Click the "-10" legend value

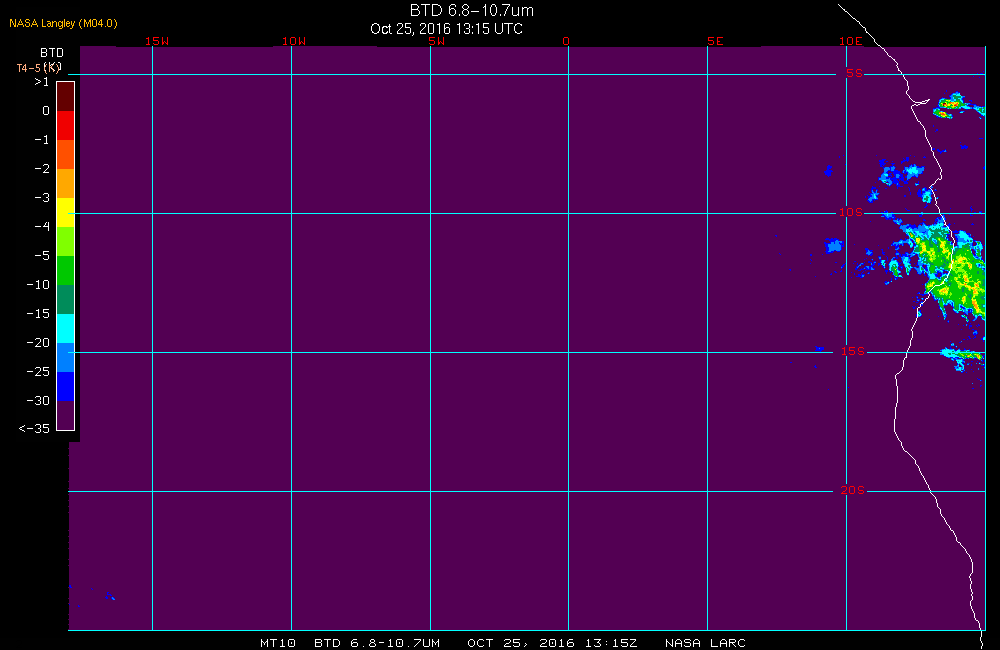(38, 284)
